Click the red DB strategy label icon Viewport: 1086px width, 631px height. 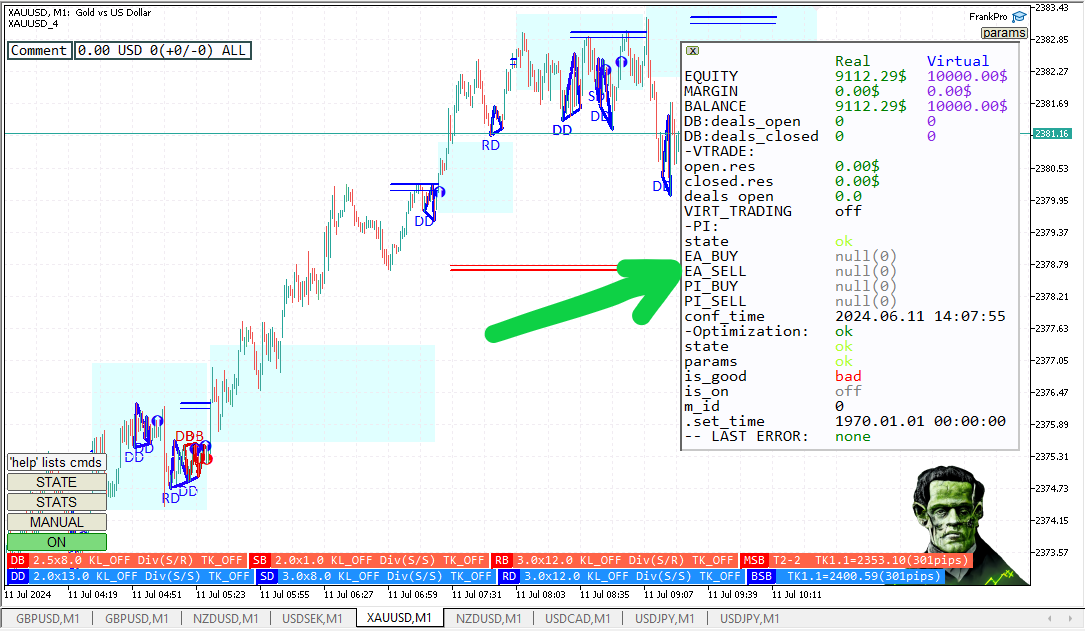pyautogui.click(x=18, y=561)
